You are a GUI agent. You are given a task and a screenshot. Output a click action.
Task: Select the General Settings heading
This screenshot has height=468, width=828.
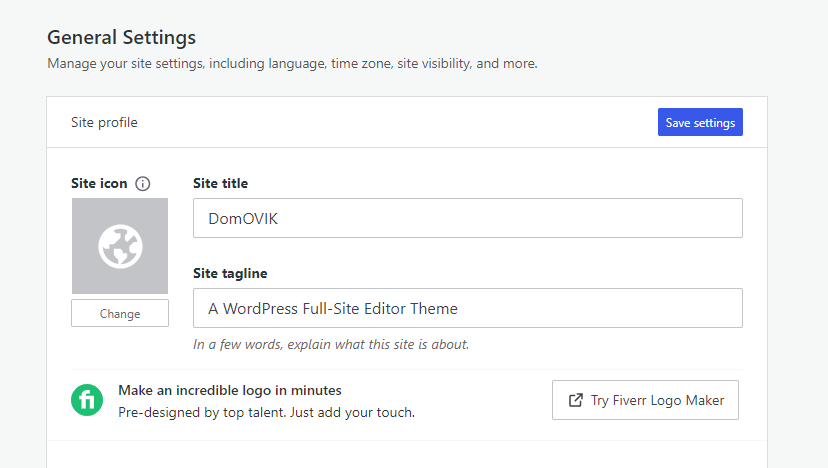coord(121,38)
